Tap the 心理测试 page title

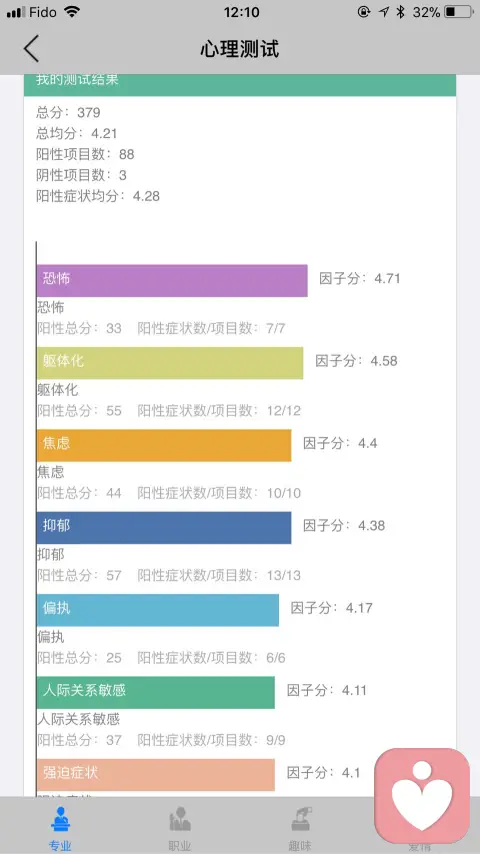tap(240, 49)
